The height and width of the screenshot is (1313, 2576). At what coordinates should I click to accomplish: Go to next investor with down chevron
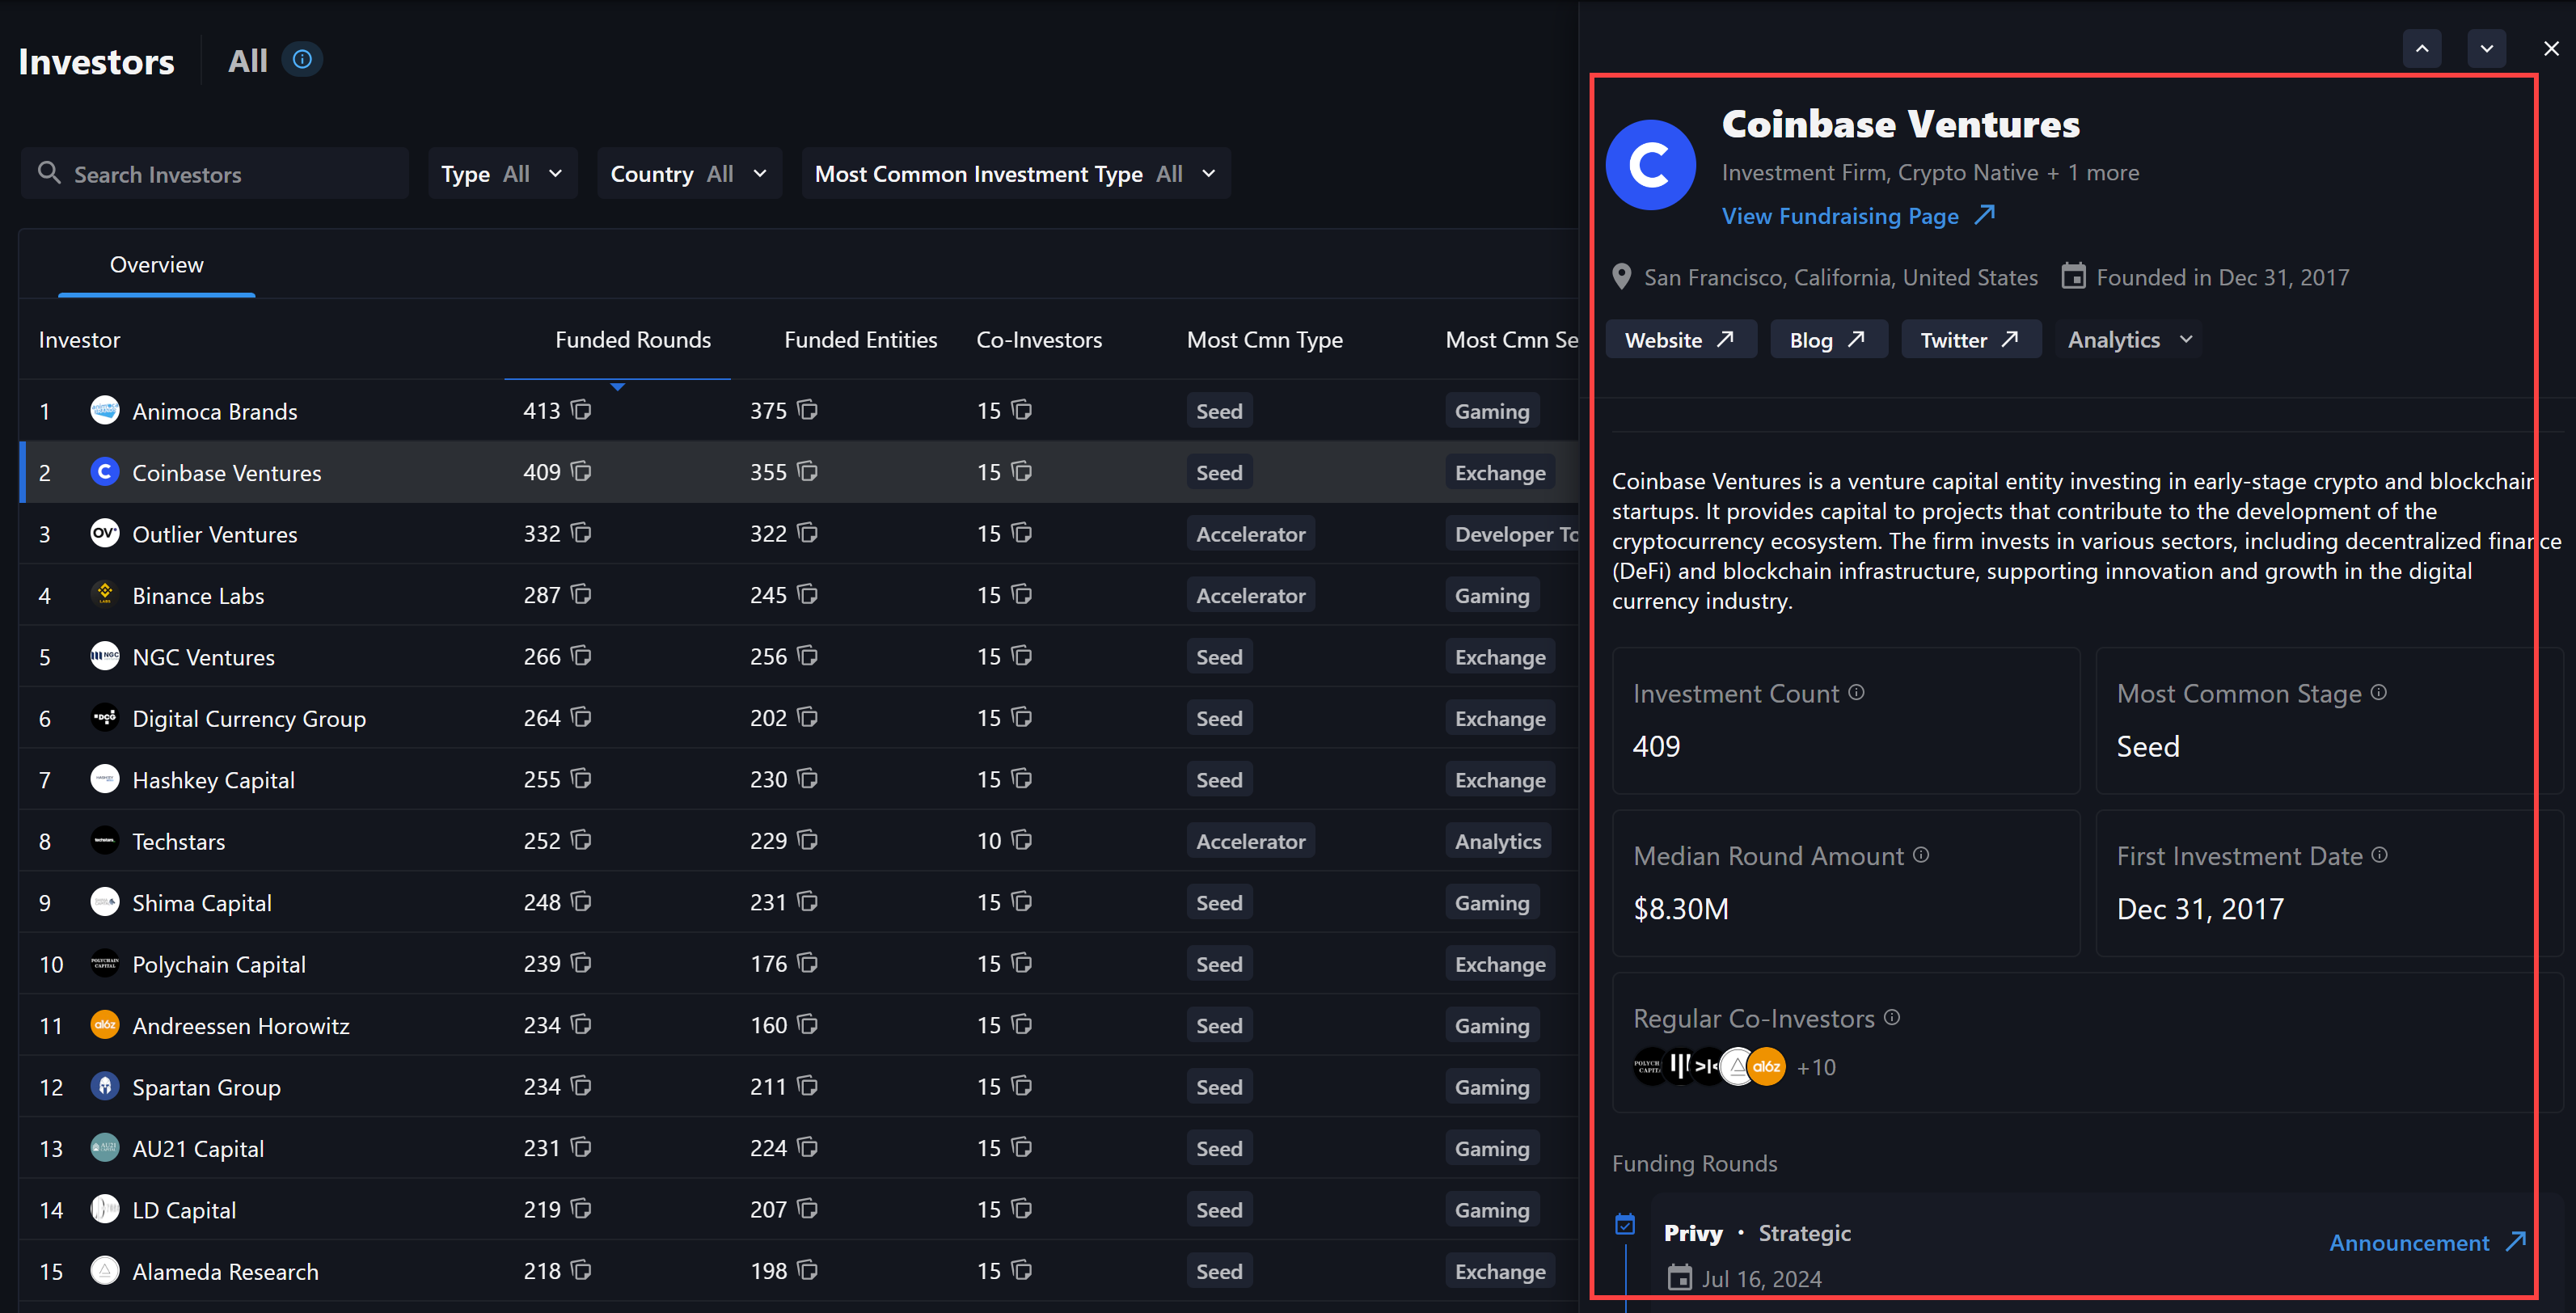(2486, 49)
